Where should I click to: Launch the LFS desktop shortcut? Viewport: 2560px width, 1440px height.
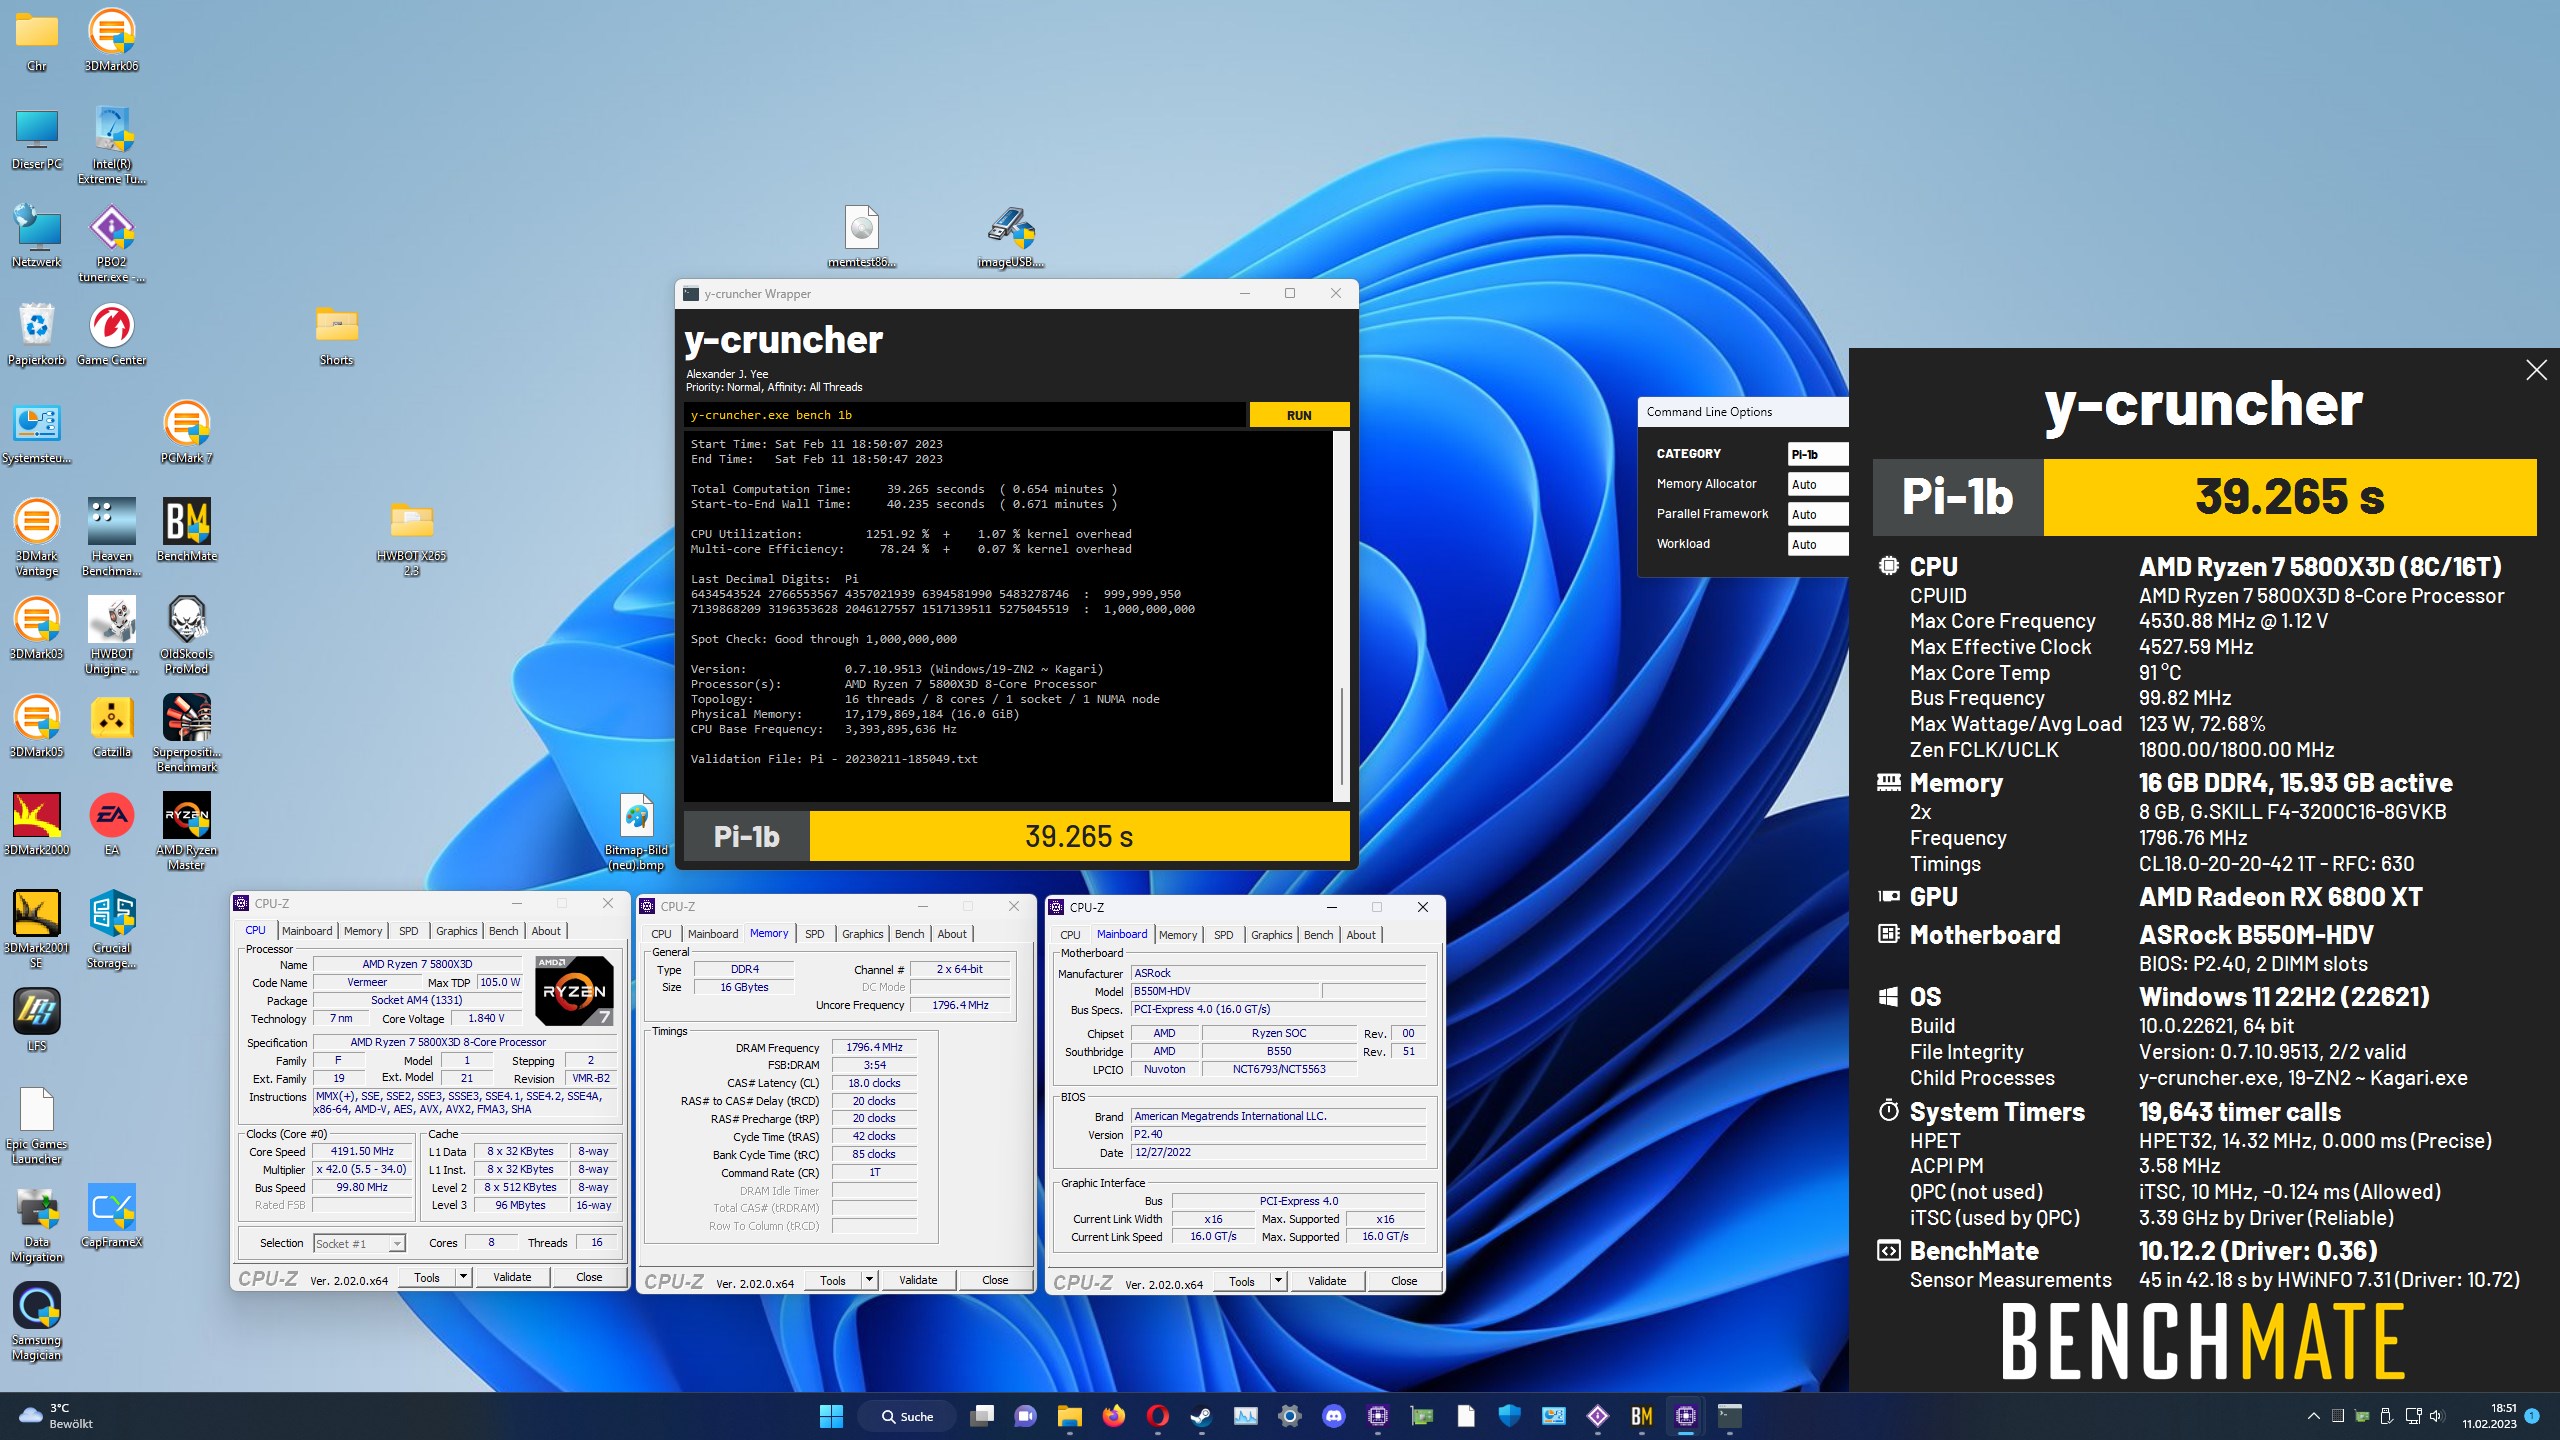click(x=36, y=1020)
